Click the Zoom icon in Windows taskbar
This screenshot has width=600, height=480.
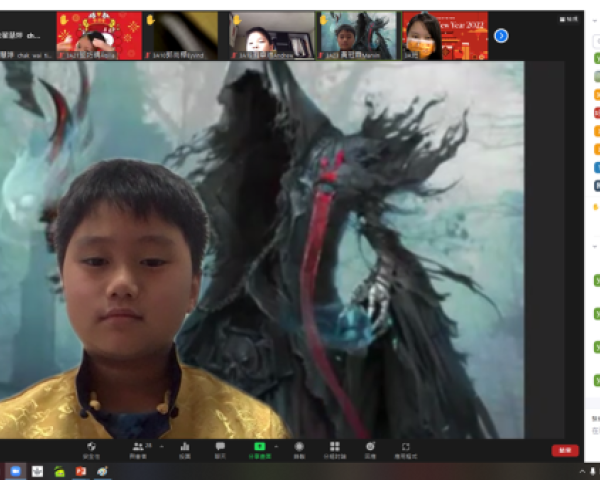click(x=15, y=471)
